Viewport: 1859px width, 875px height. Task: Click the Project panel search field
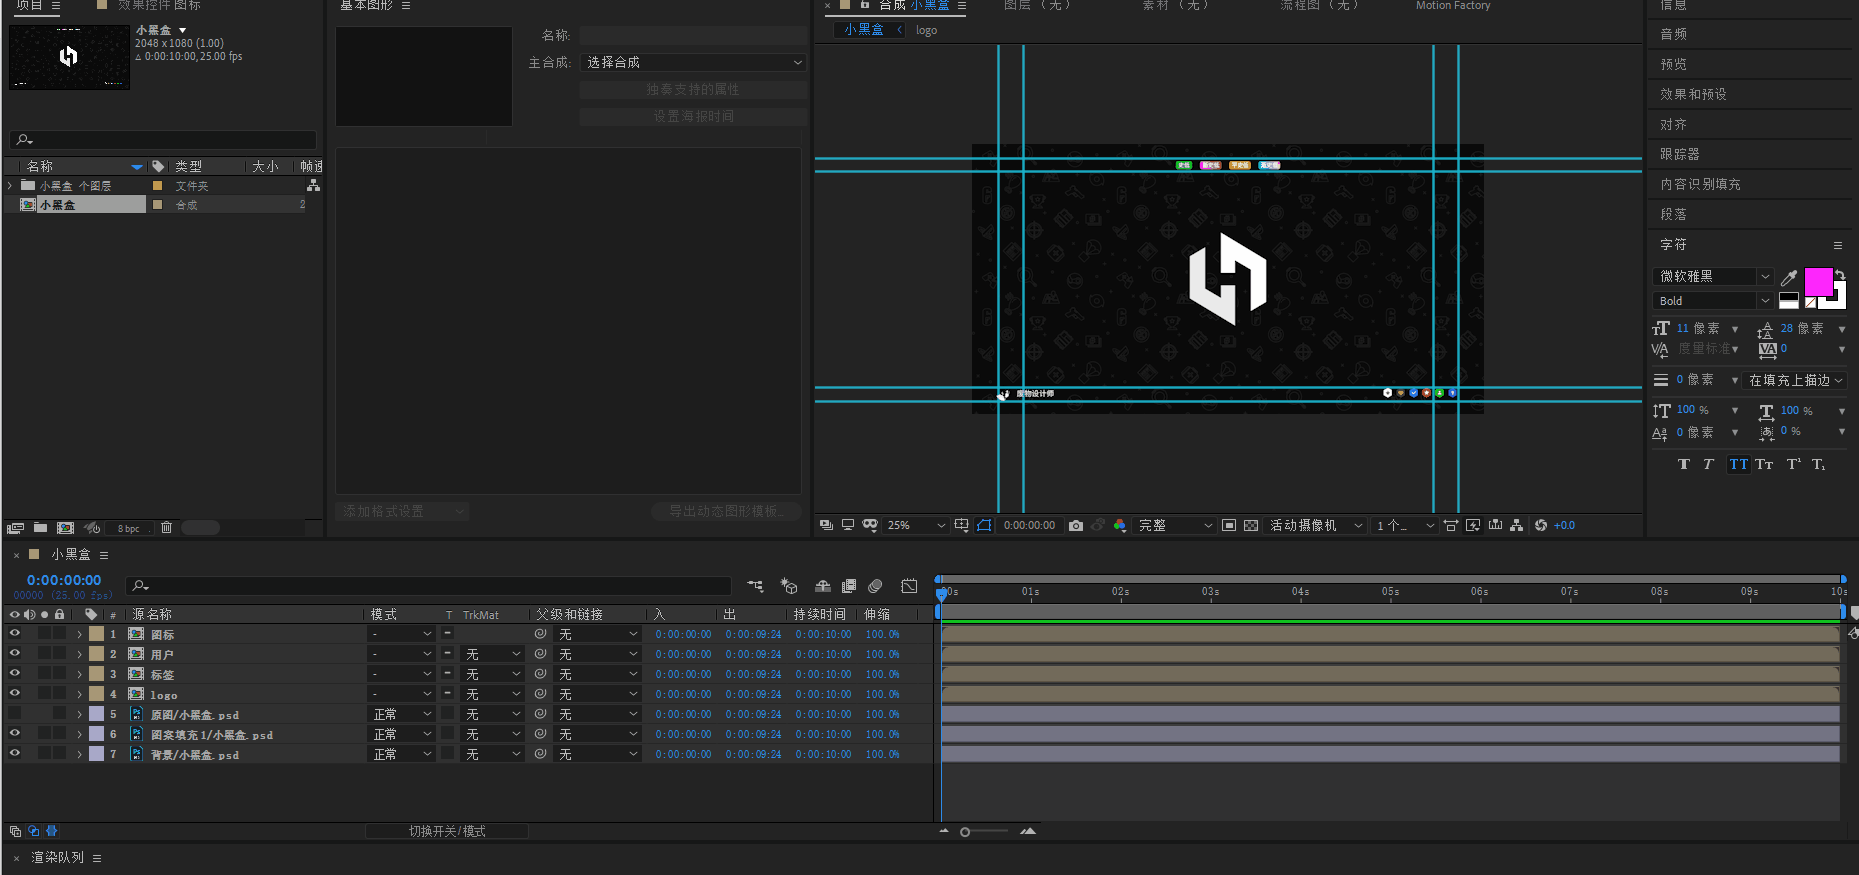coord(163,140)
